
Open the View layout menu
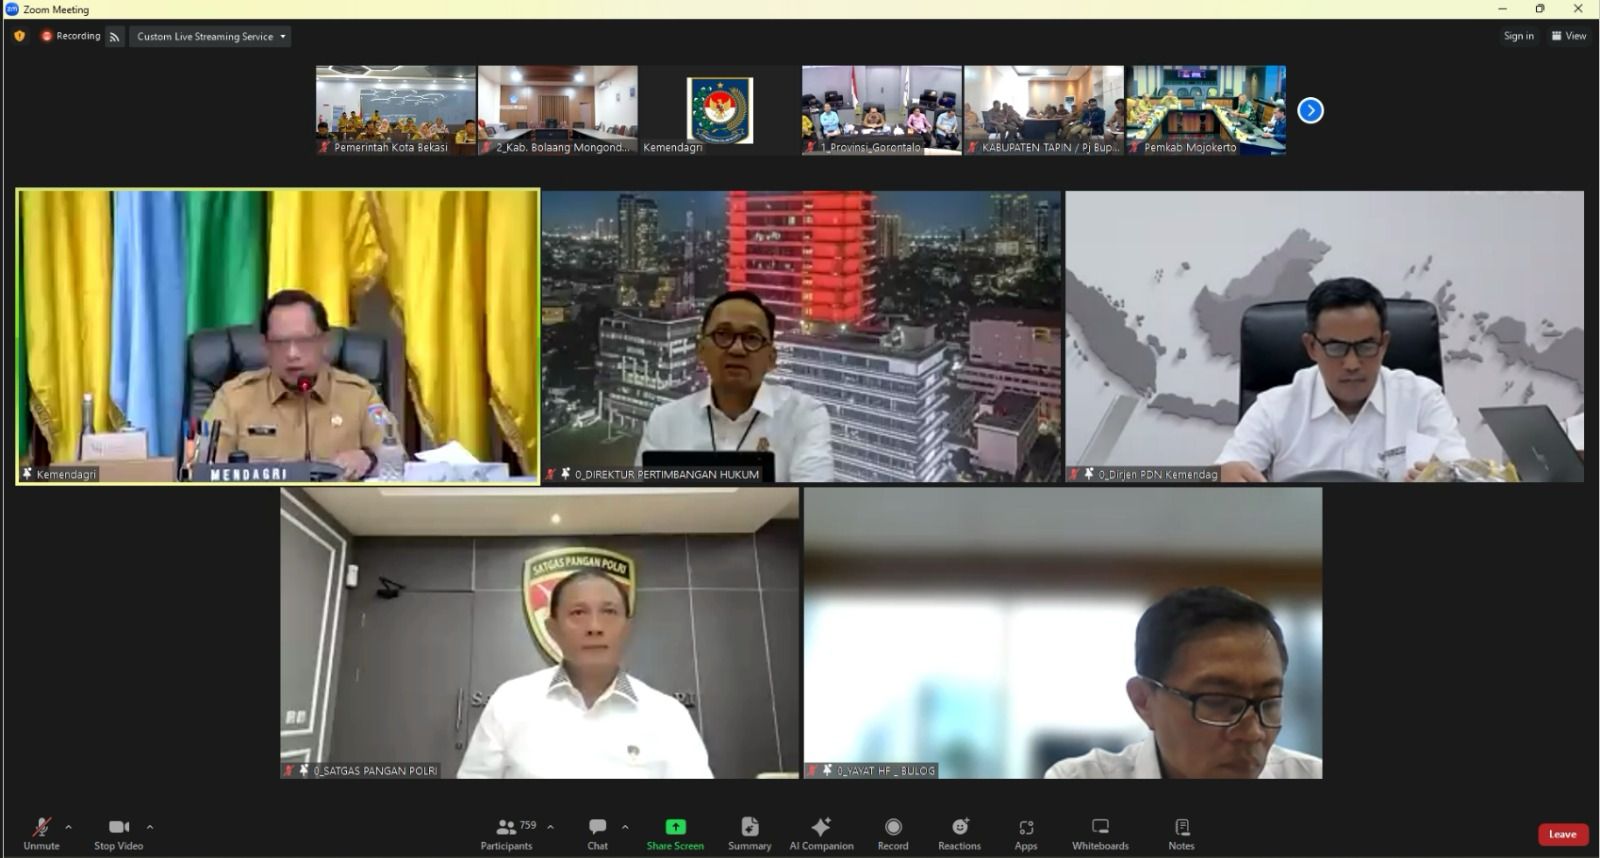tap(1569, 36)
